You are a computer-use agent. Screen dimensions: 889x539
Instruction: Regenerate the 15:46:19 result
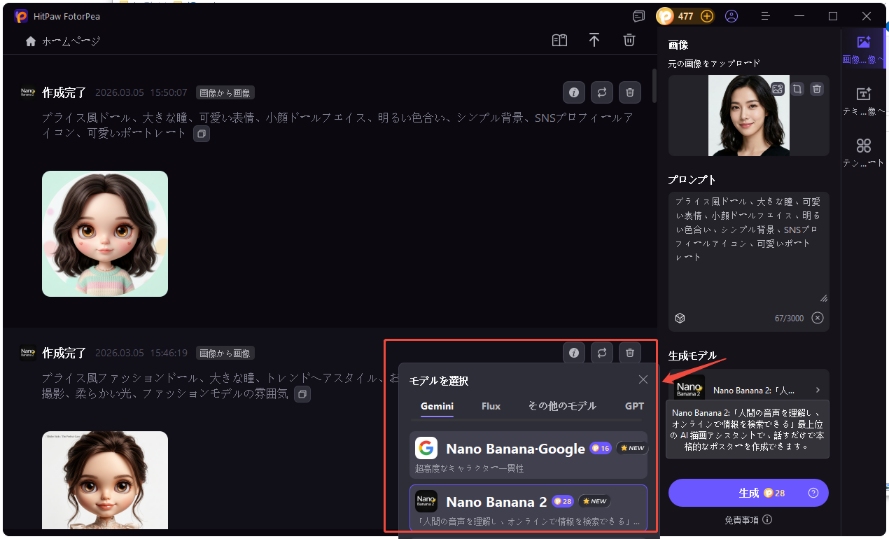[x=602, y=353]
